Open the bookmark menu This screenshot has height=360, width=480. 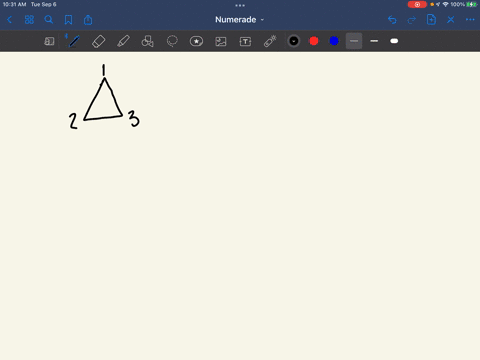(68, 20)
